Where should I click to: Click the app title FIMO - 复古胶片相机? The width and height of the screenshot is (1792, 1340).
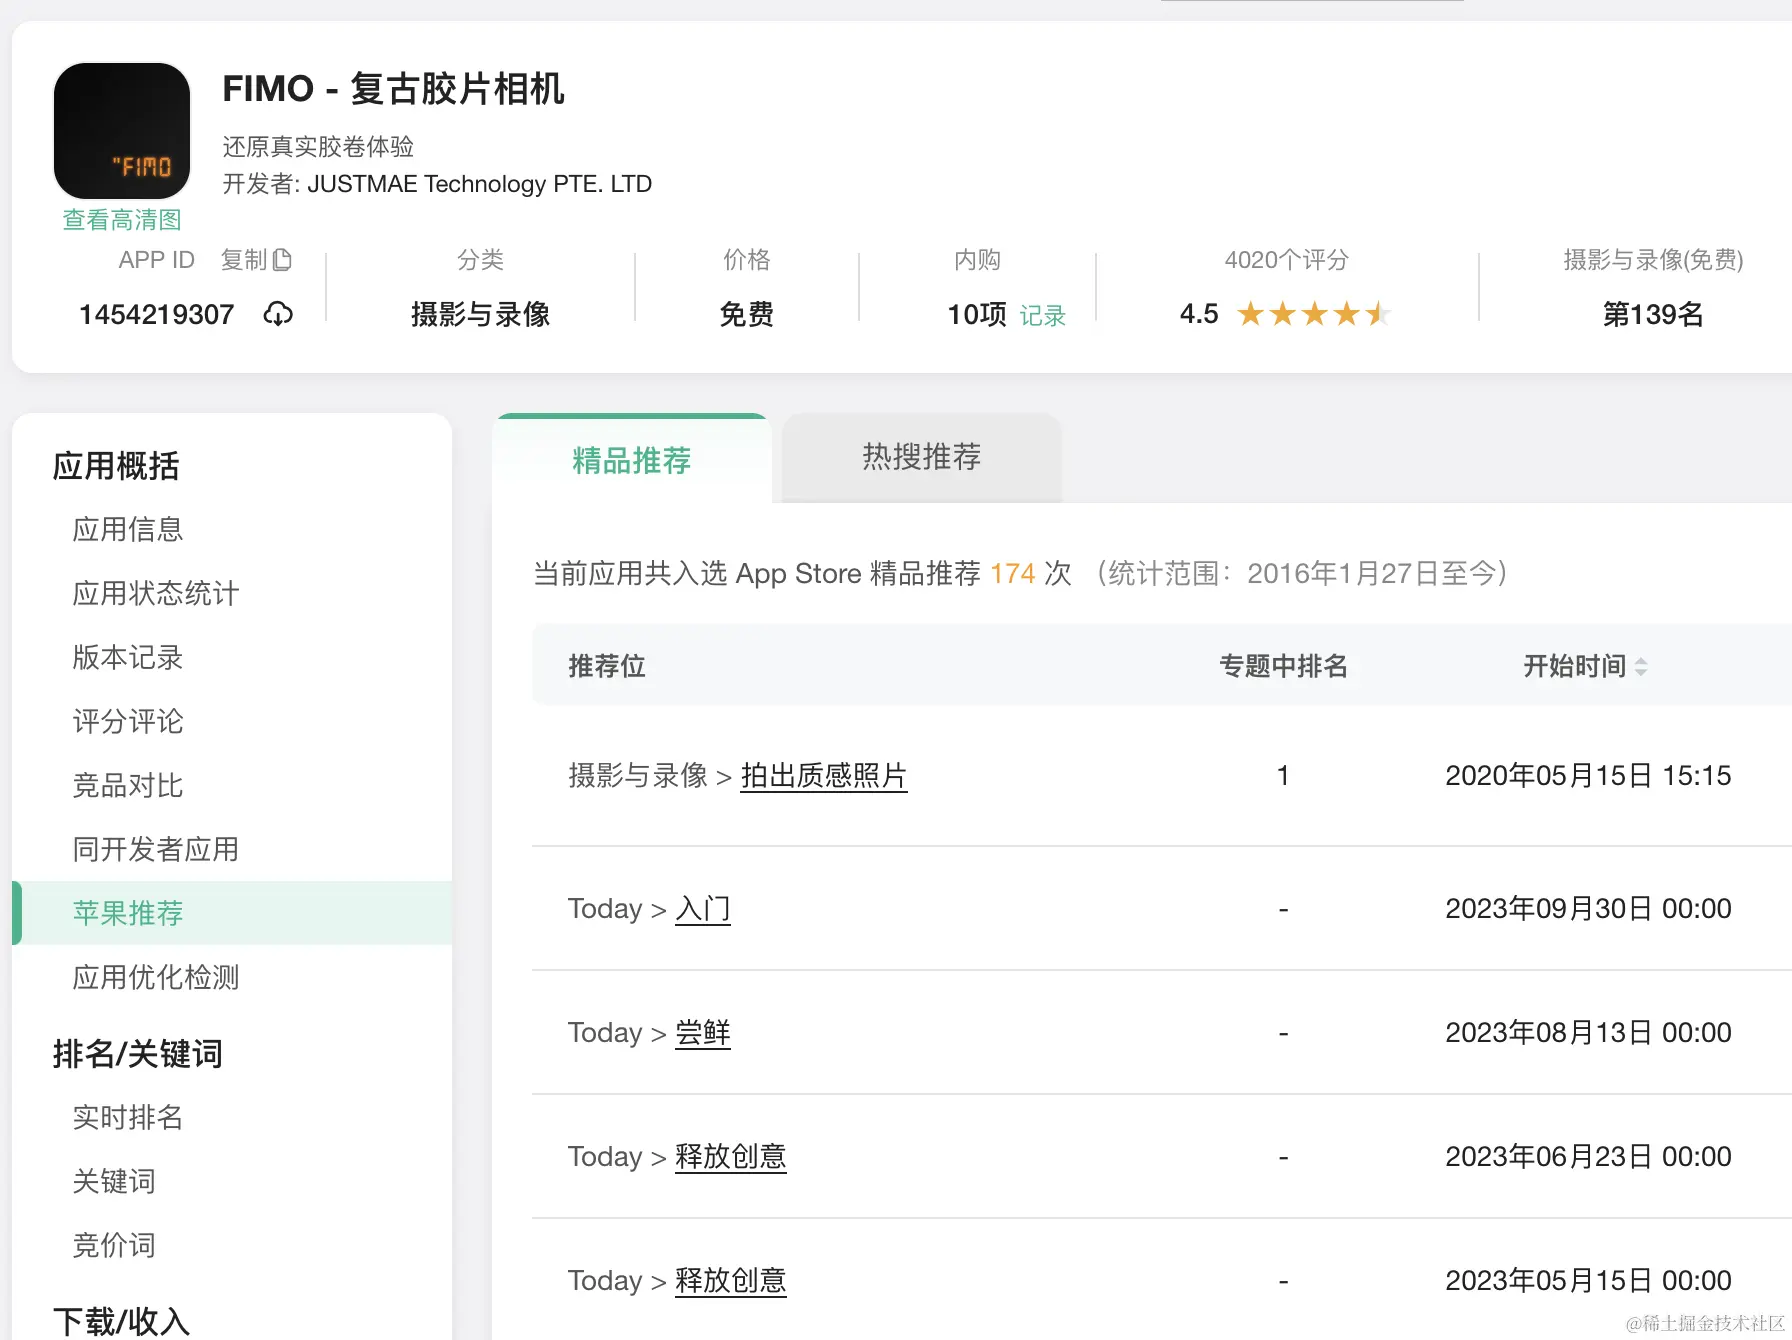tap(393, 89)
